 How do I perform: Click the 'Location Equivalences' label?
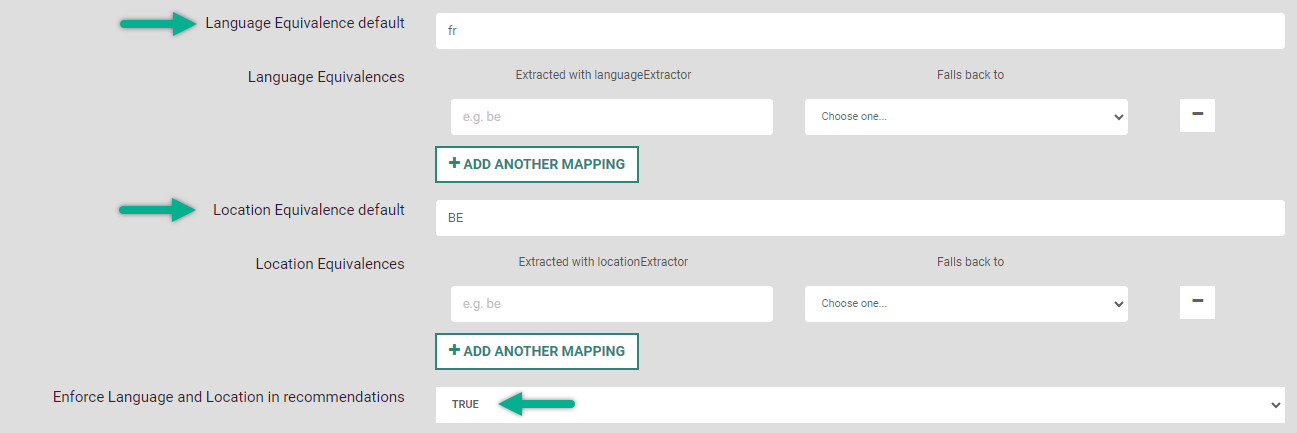point(330,264)
